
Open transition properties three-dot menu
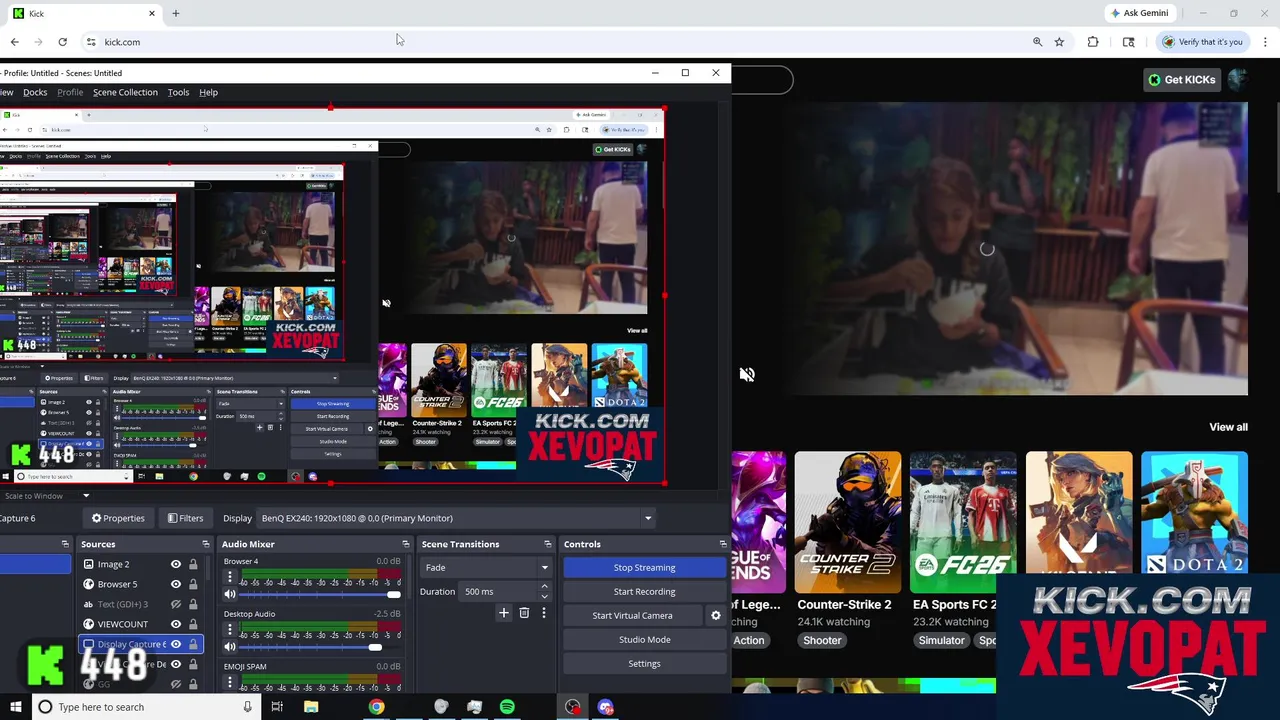pyautogui.click(x=544, y=613)
